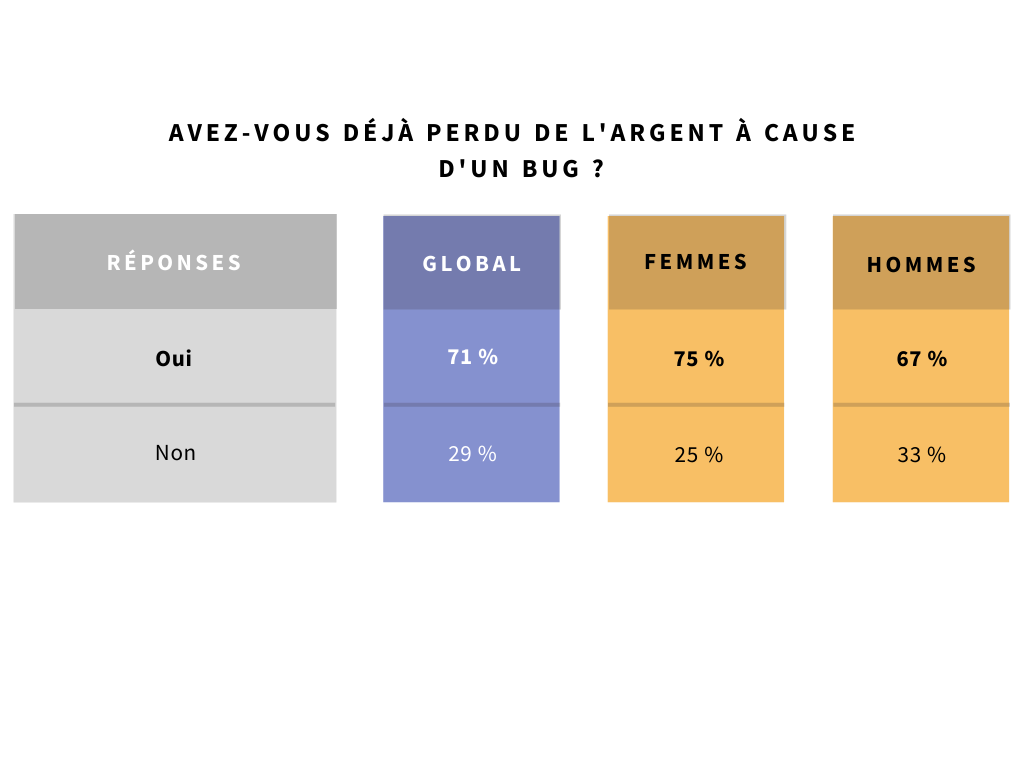Click the Oui response label
Screen dimensions: 1024x768
pos(174,358)
